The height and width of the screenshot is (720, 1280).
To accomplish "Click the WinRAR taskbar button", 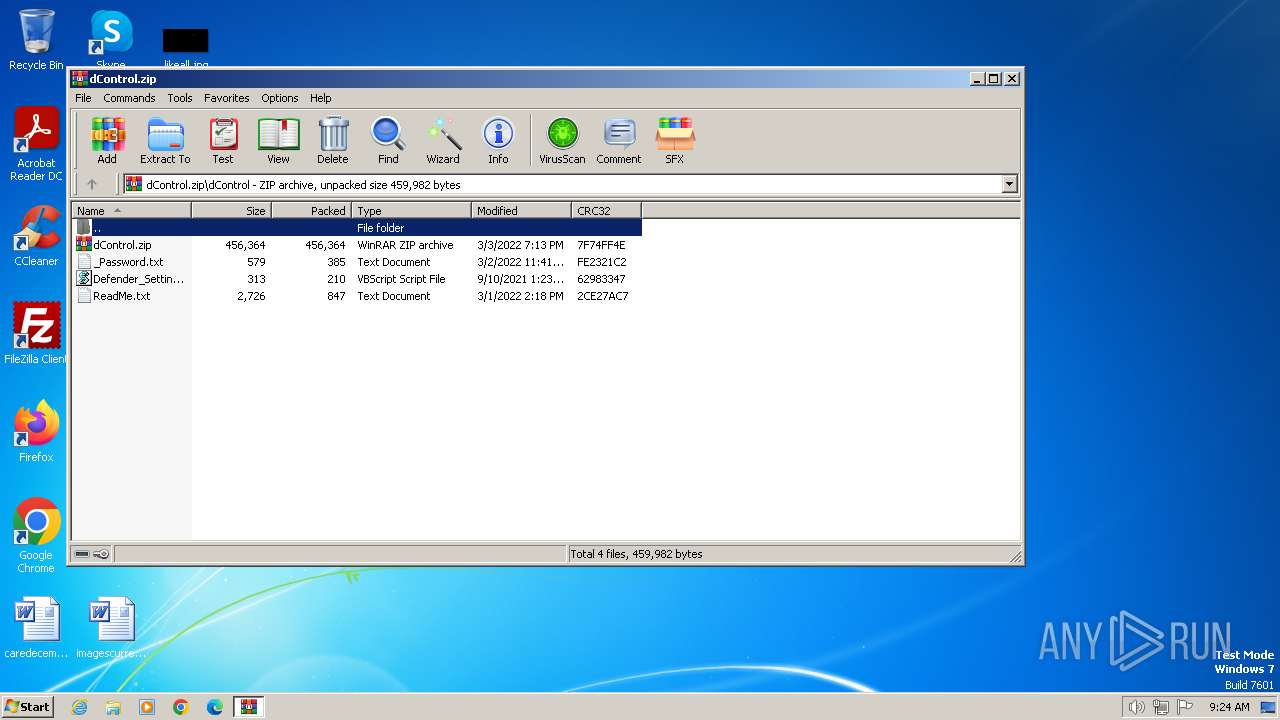I will (248, 707).
